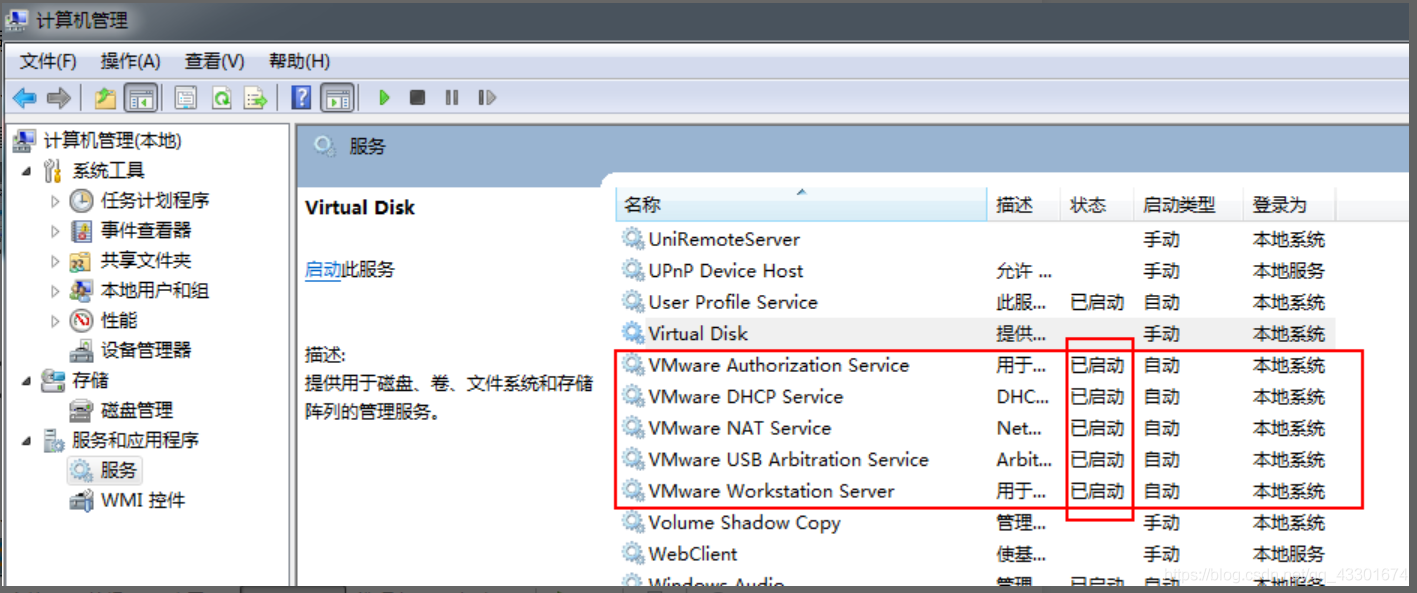Click 已启动 status of VMware DHCP Service
Viewport: 1417px width, 593px height.
pos(1097,397)
